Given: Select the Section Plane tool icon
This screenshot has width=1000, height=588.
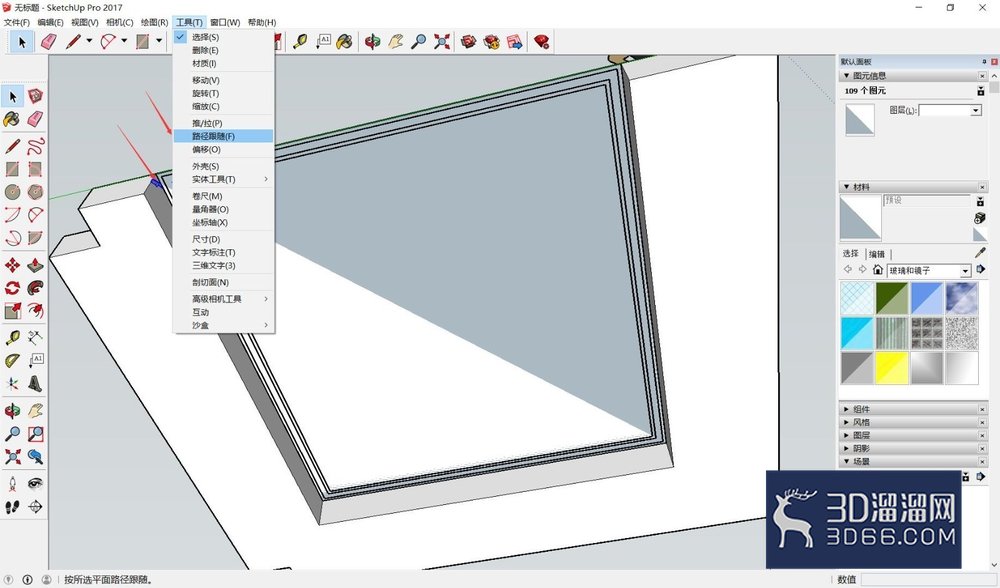Looking at the screenshot, I should (x=35, y=506).
